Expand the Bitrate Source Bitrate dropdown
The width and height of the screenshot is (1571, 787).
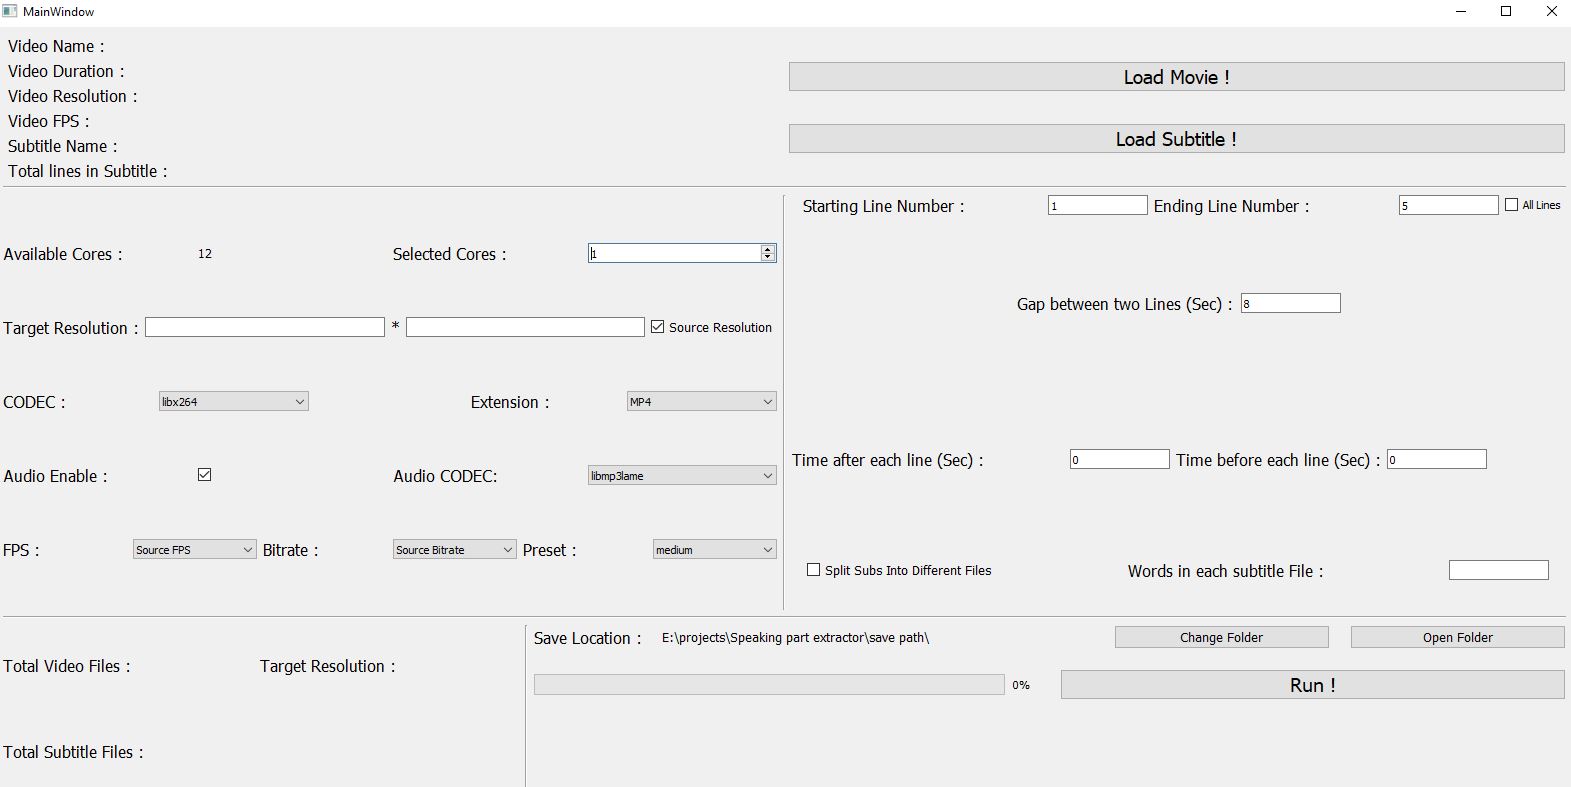pos(454,549)
